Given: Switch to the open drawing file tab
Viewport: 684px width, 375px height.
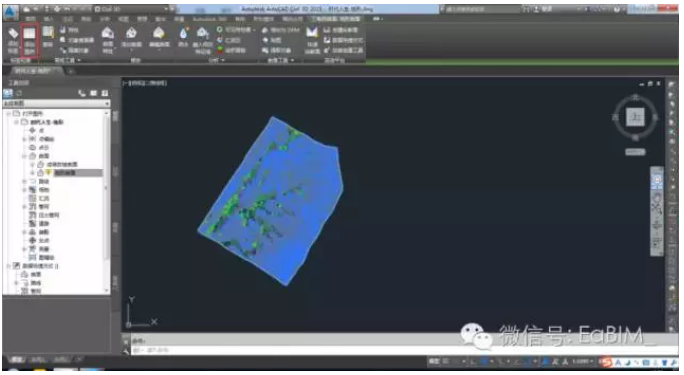Looking at the screenshot, I should (33, 71).
